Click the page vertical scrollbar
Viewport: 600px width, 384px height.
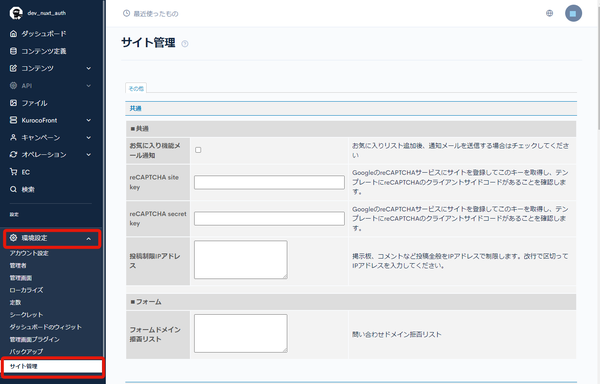coord(598,65)
